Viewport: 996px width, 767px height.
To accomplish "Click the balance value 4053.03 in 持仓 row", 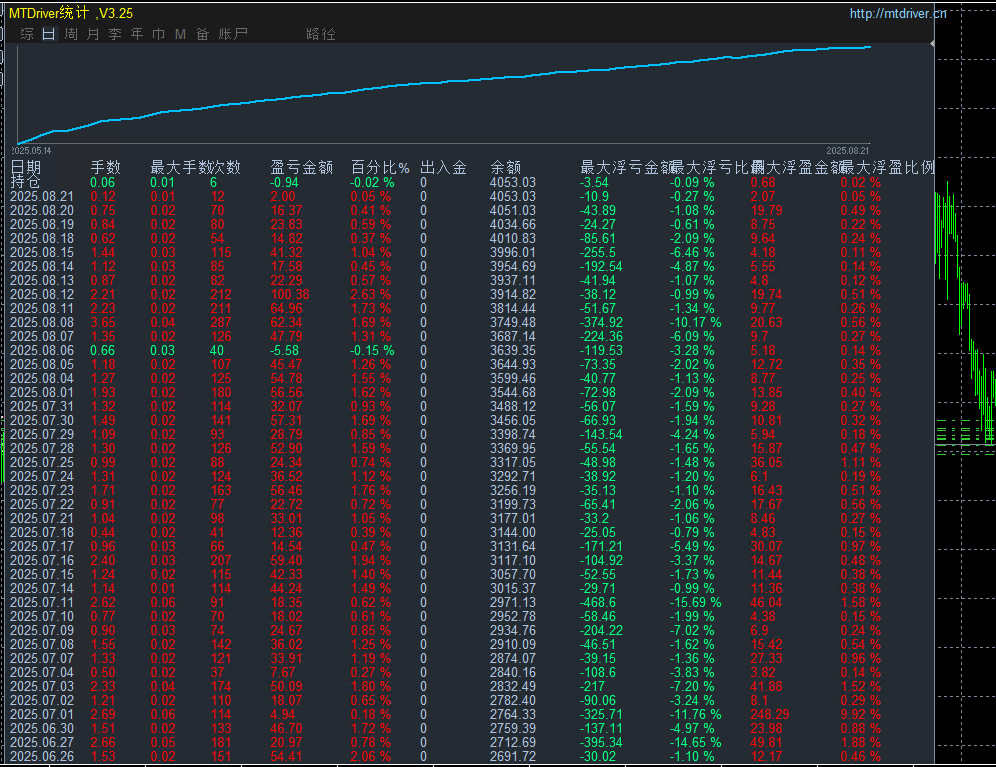I will [x=513, y=182].
